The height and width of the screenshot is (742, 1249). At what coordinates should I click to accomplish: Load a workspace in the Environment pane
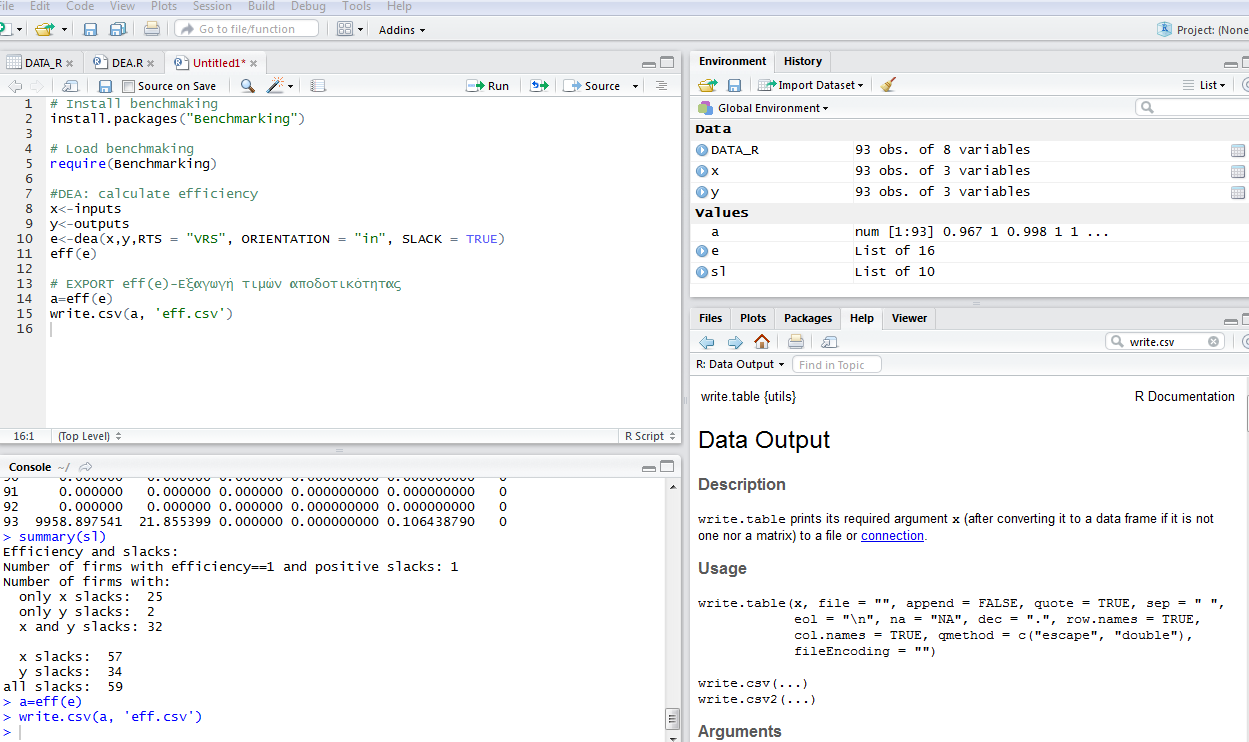click(x=708, y=85)
